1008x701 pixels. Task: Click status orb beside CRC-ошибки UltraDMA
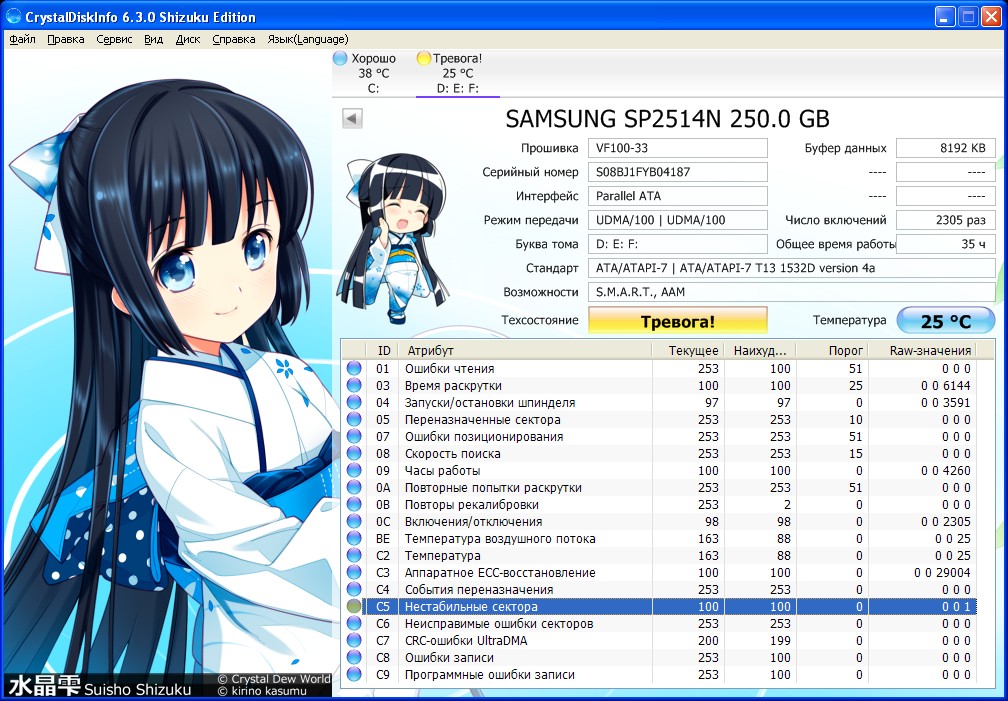354,641
